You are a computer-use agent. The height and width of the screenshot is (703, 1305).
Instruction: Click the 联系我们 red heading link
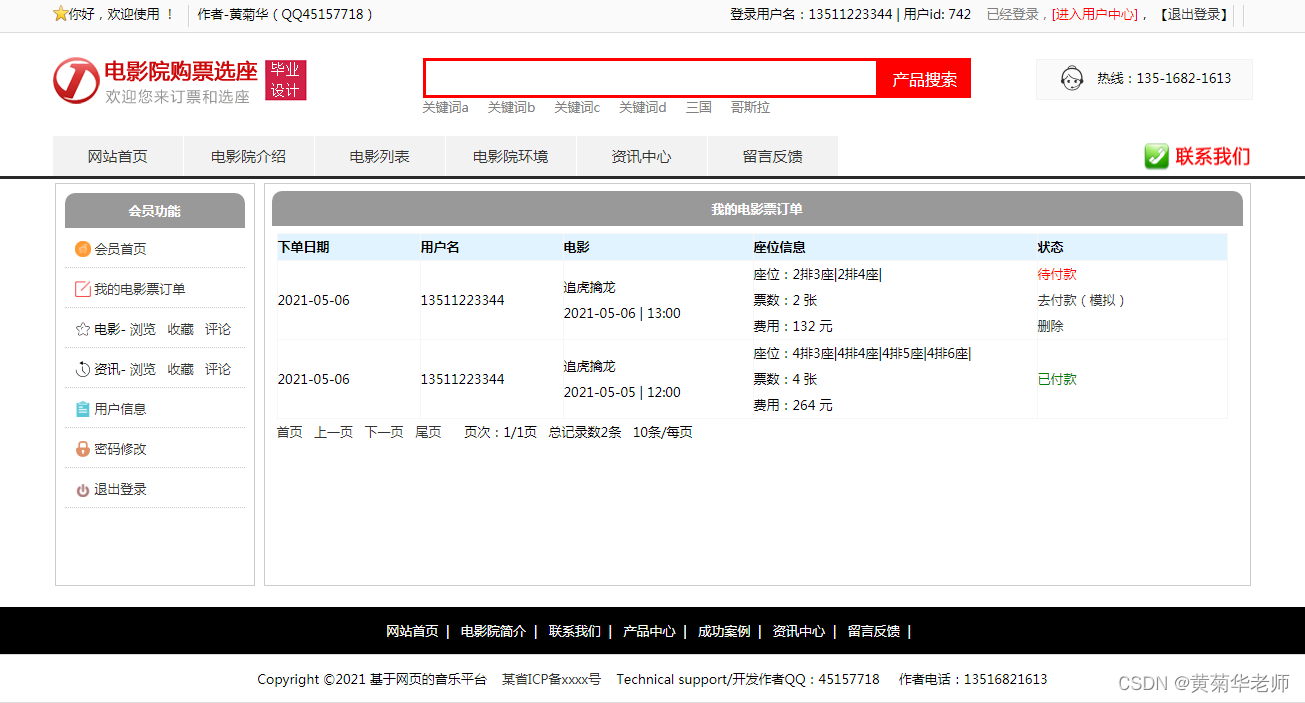point(1212,156)
